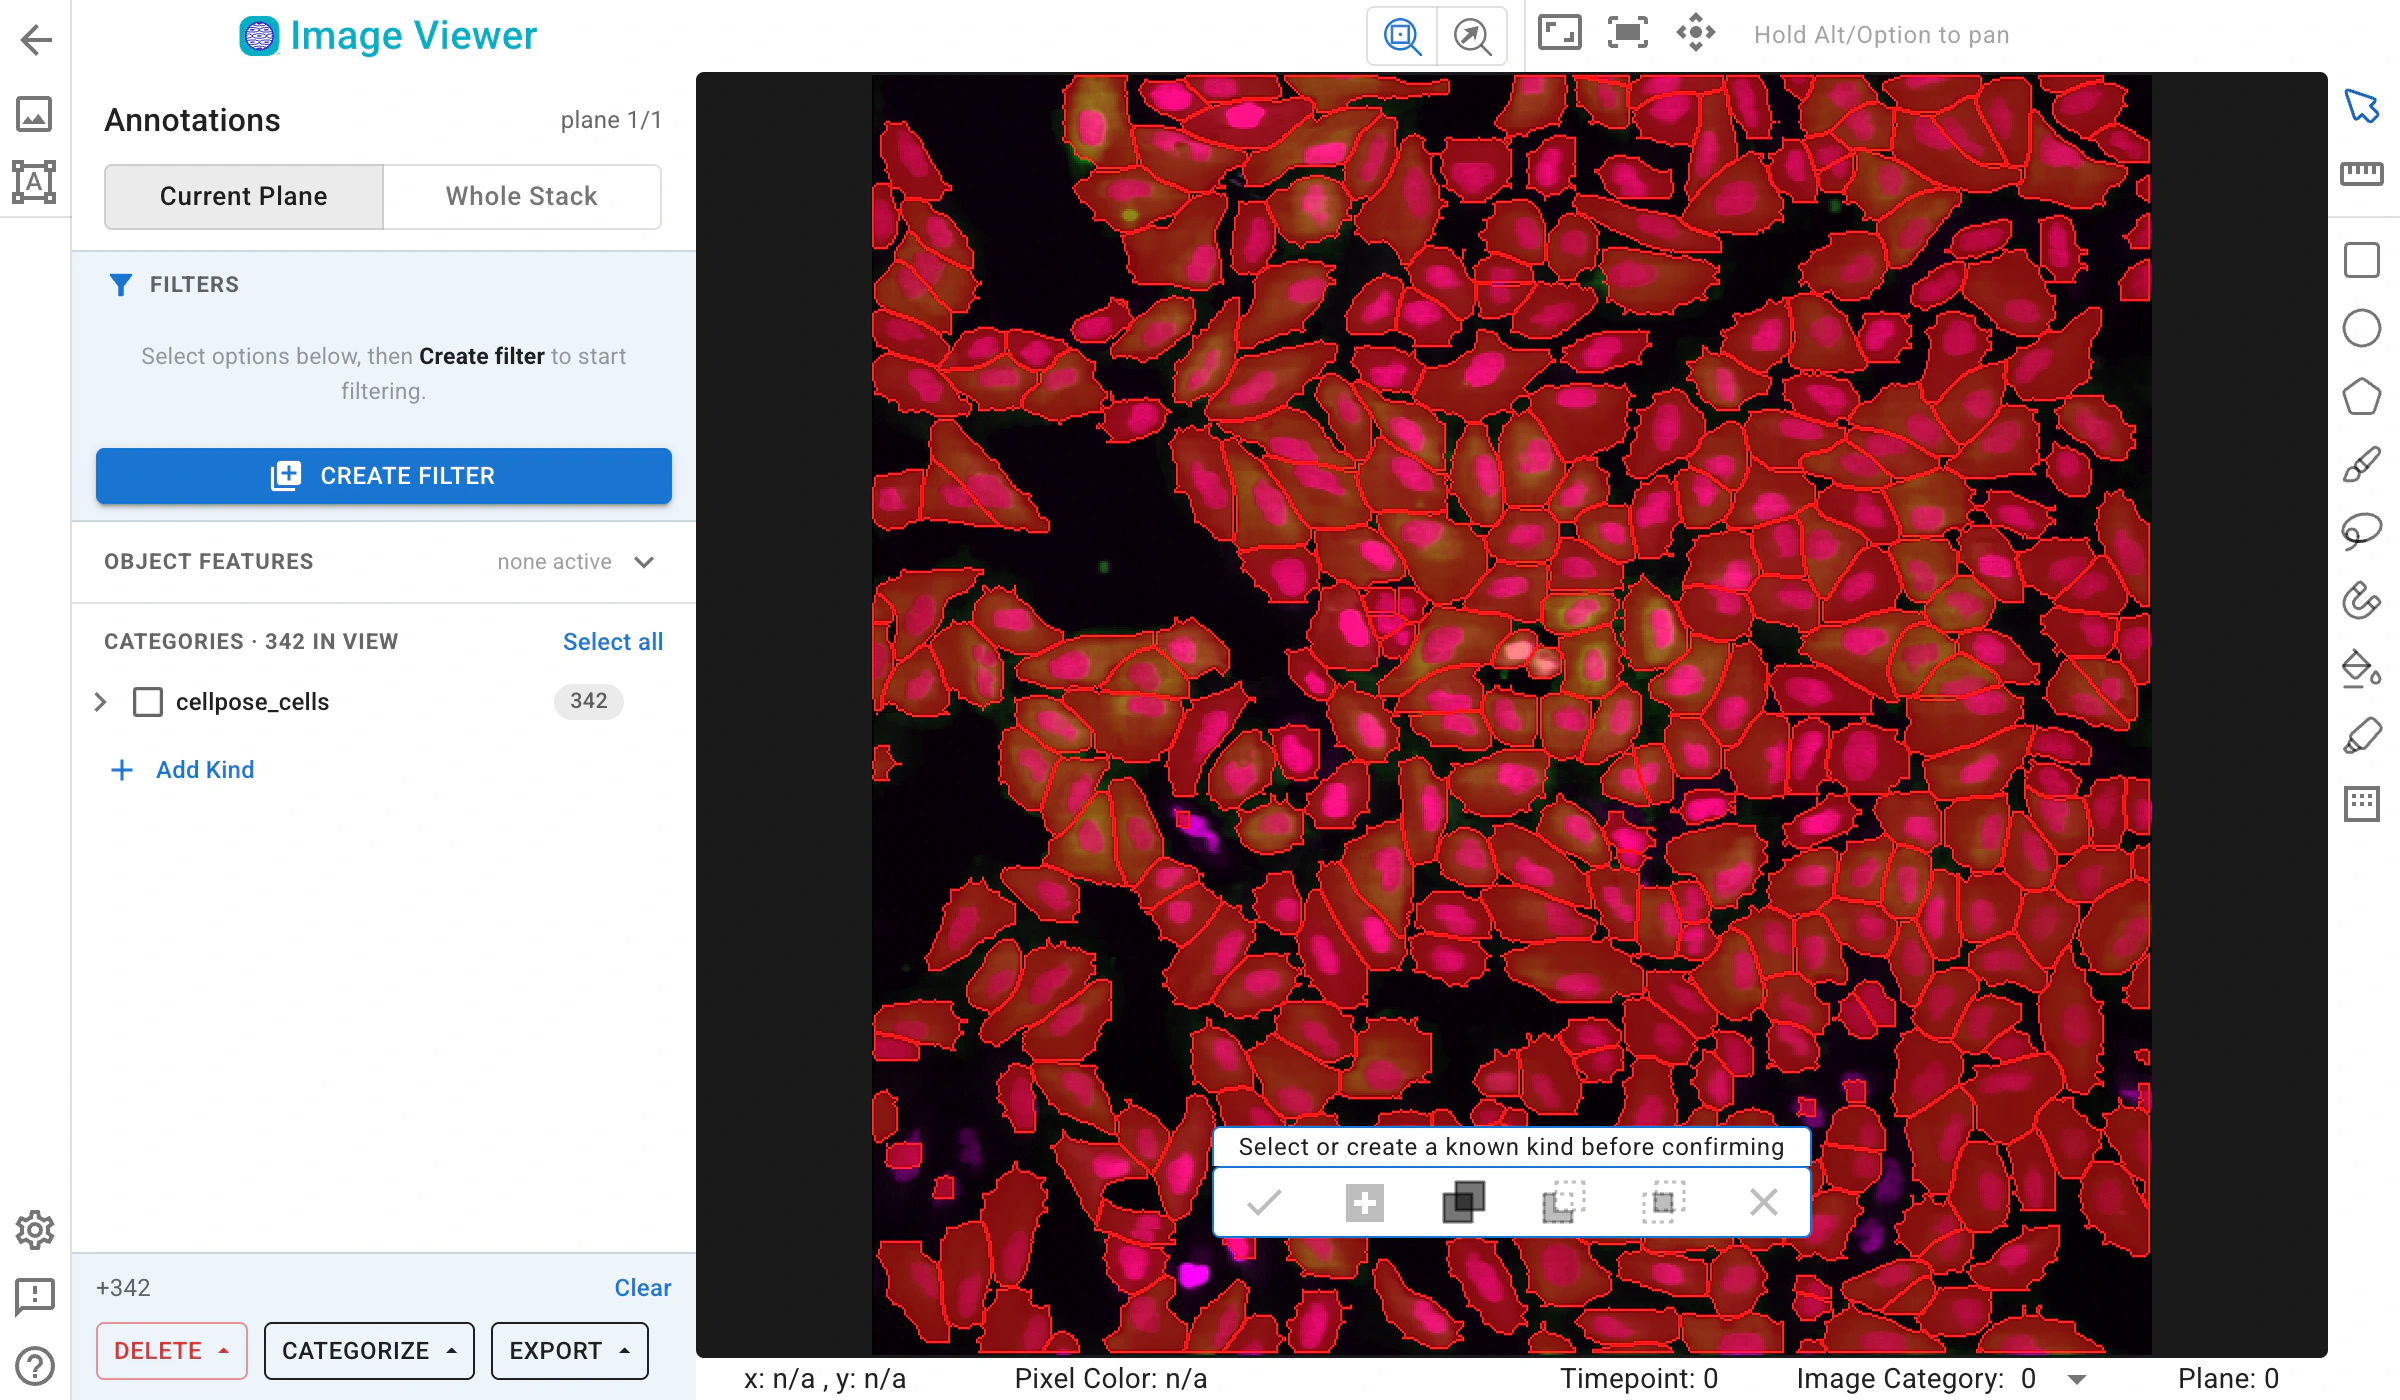Select the brush drawing tool
The image size is (2400, 1400).
tap(2361, 464)
